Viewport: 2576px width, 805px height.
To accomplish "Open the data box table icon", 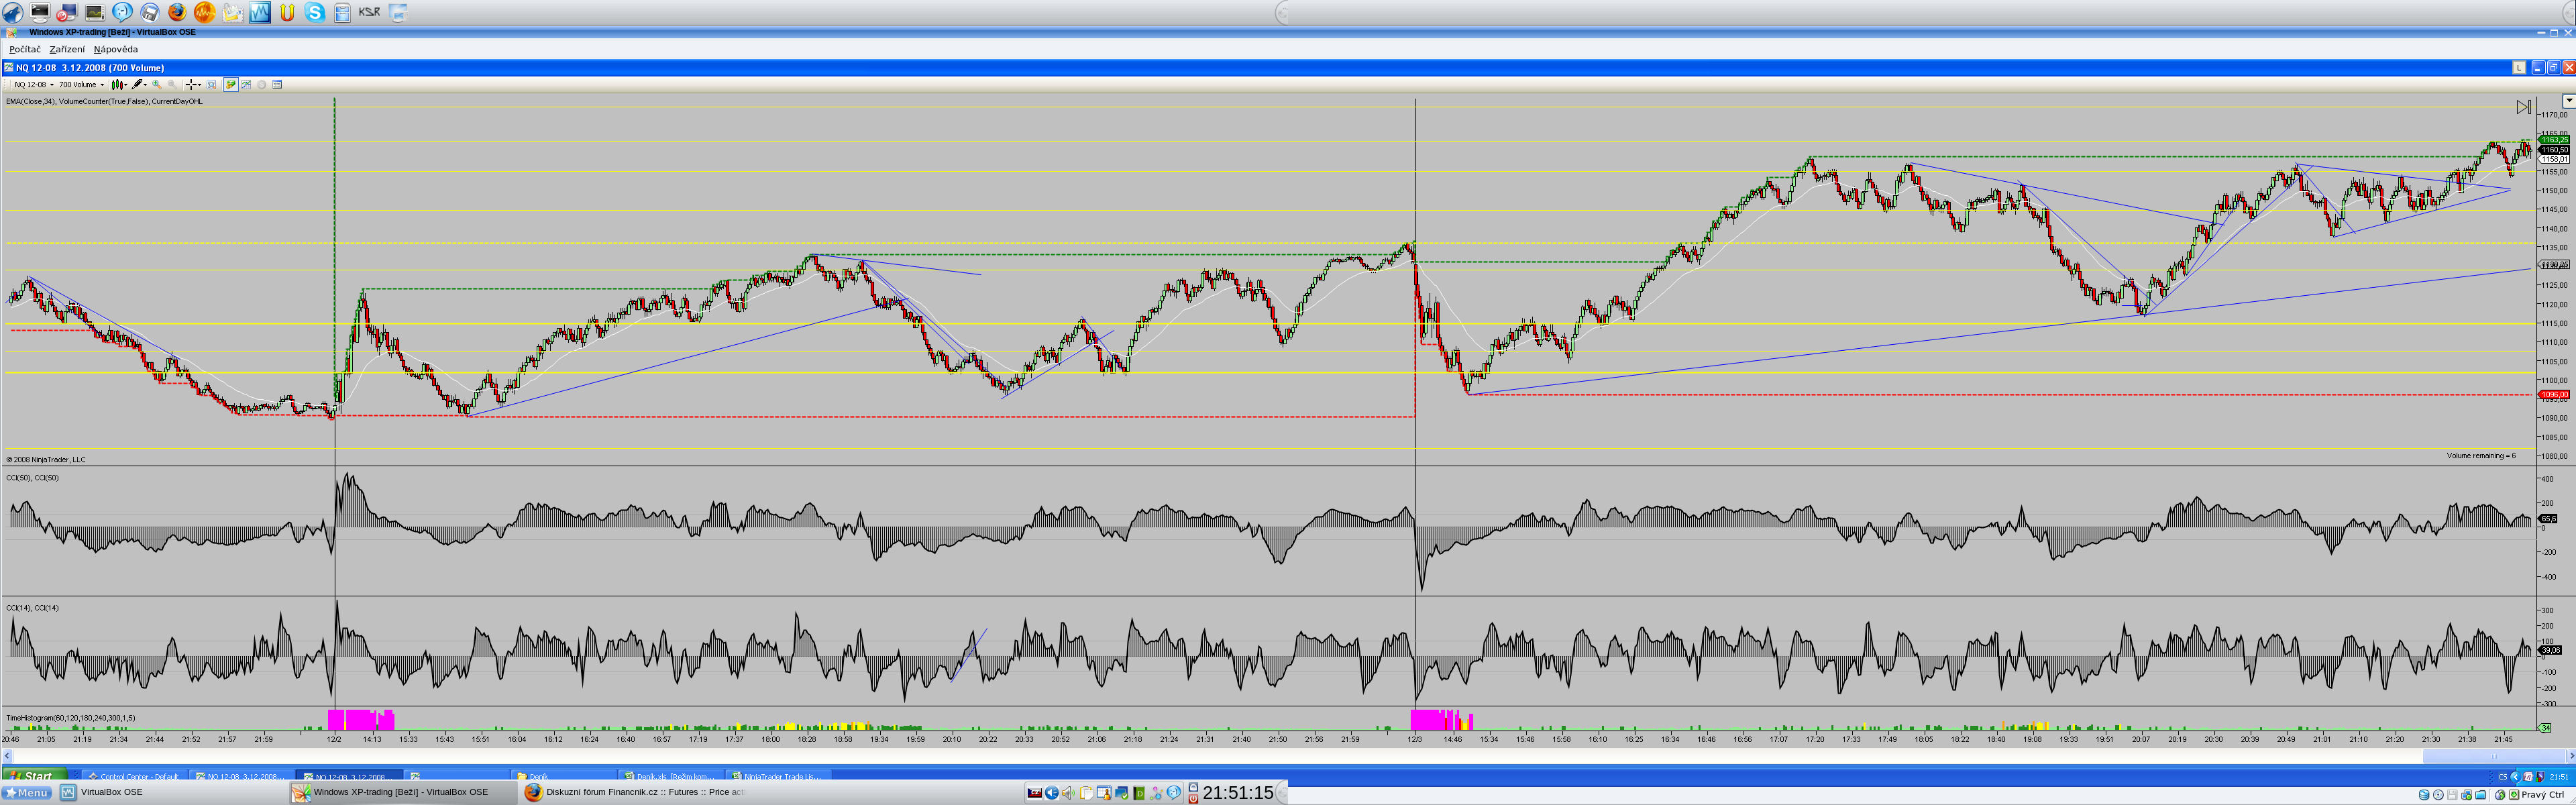I will [x=277, y=85].
